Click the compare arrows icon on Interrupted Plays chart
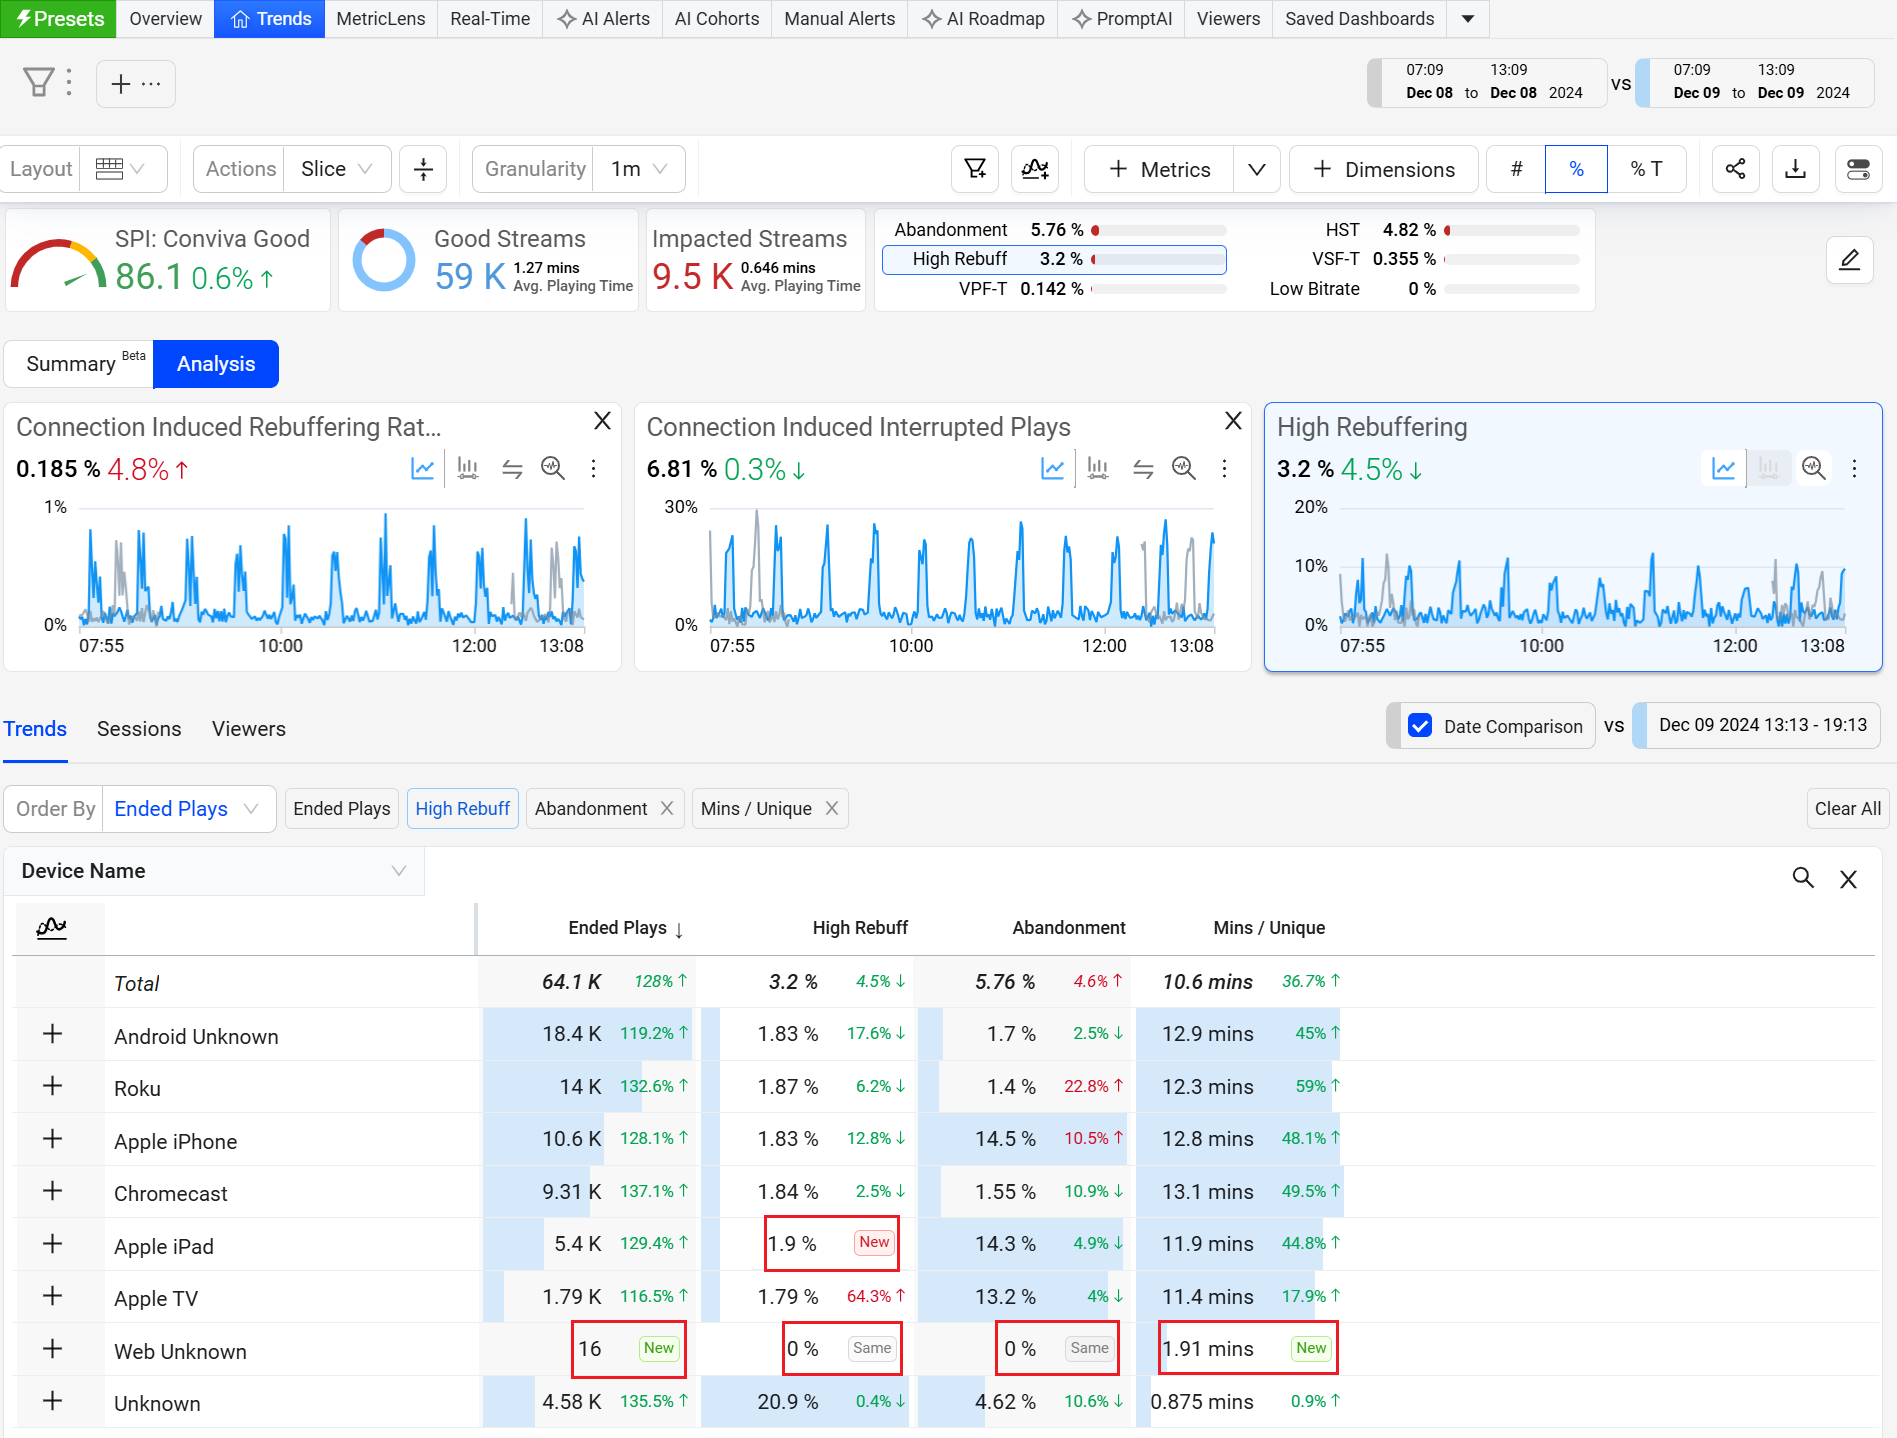Screen dimensions: 1897x1438 (x=1143, y=468)
